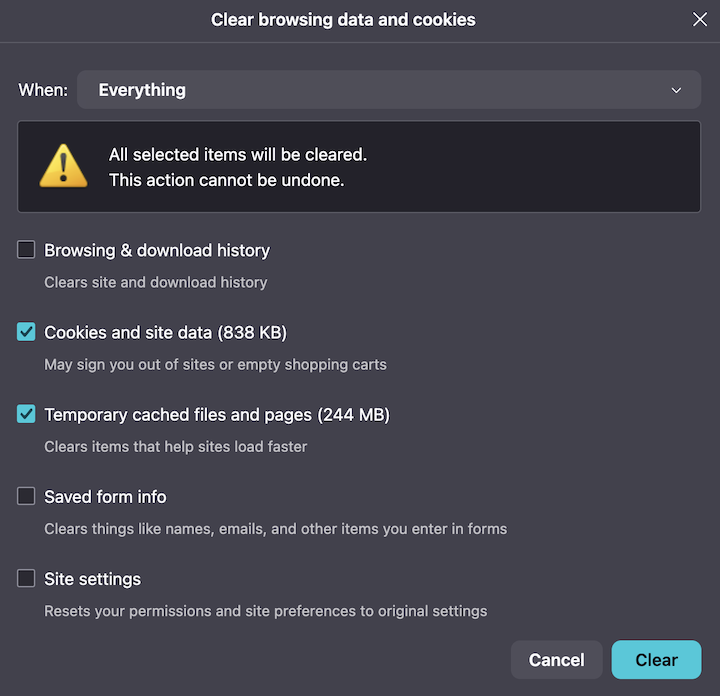Uncheck Cookies and site data checkbox
The image size is (720, 696).
26,332
